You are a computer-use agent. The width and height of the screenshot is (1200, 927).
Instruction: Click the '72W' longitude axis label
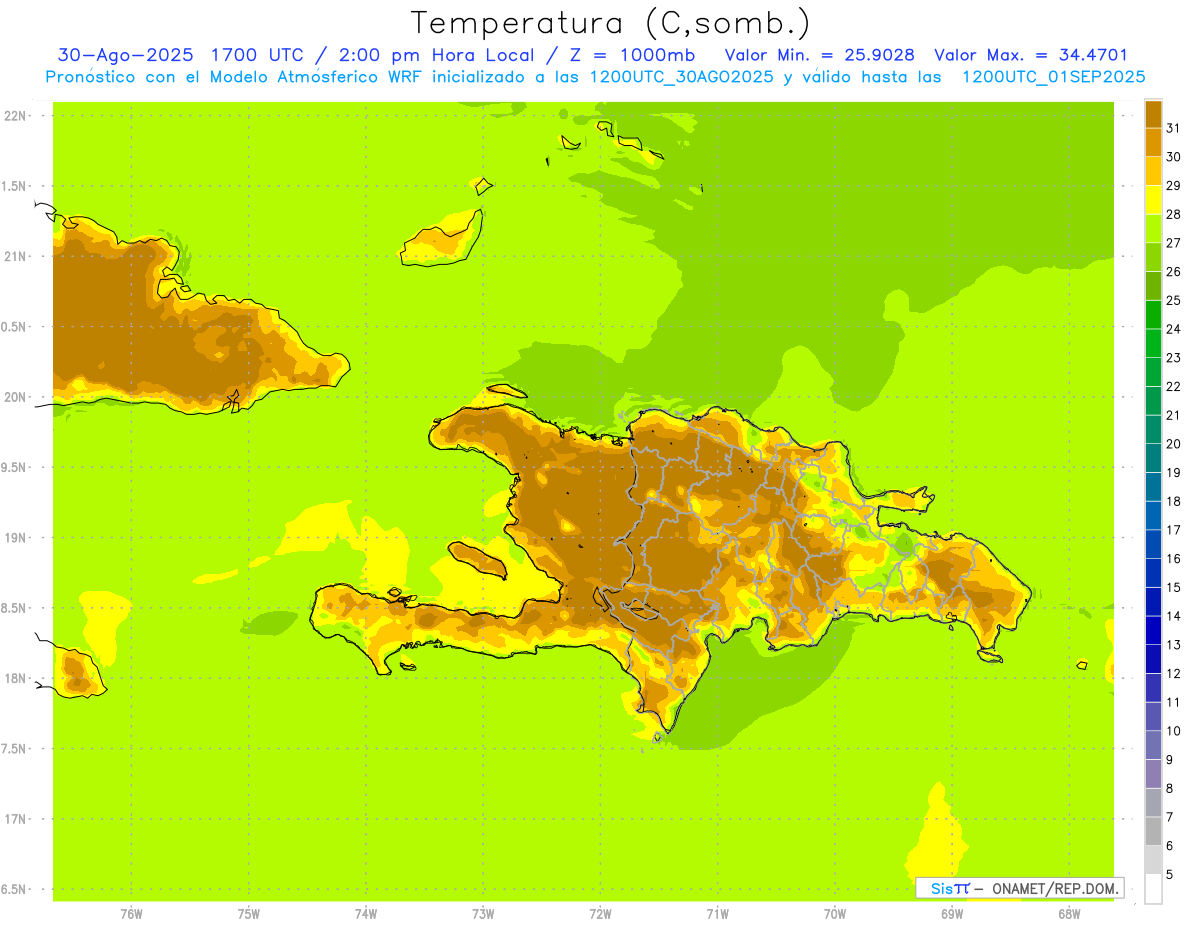pos(600,913)
